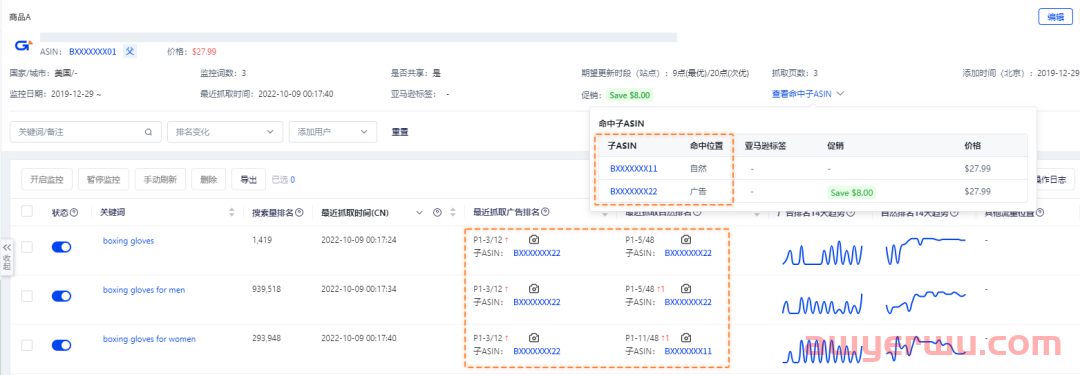Click 开启监控 button
This screenshot has width=1080, height=375.
pos(47,180)
